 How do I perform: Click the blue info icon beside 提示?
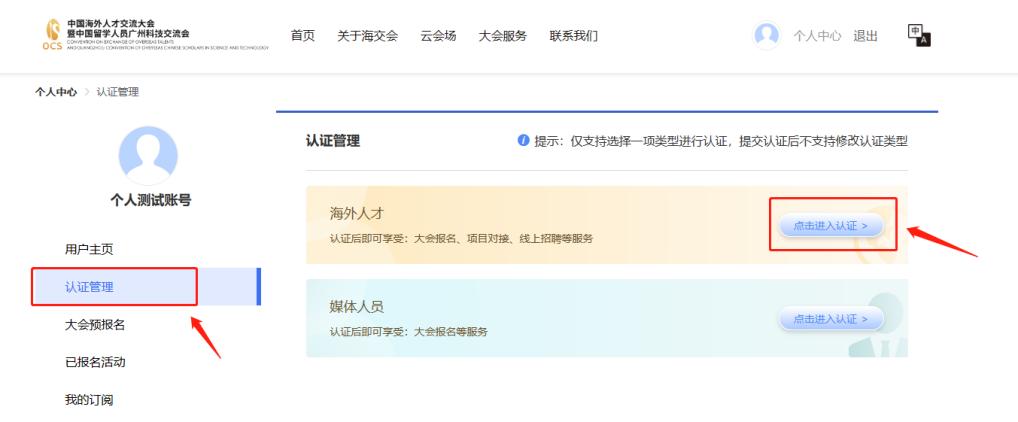(x=522, y=141)
